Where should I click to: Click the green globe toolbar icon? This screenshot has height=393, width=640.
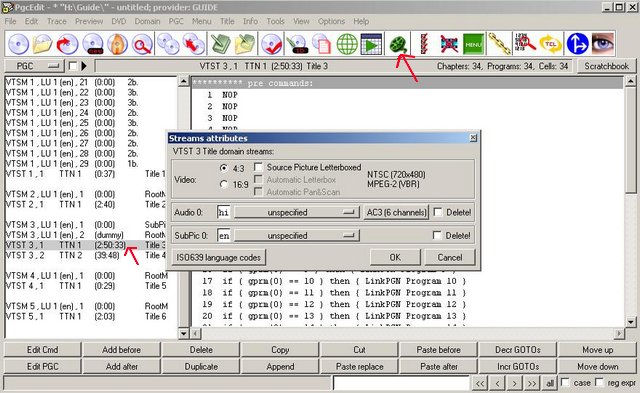(x=347, y=44)
